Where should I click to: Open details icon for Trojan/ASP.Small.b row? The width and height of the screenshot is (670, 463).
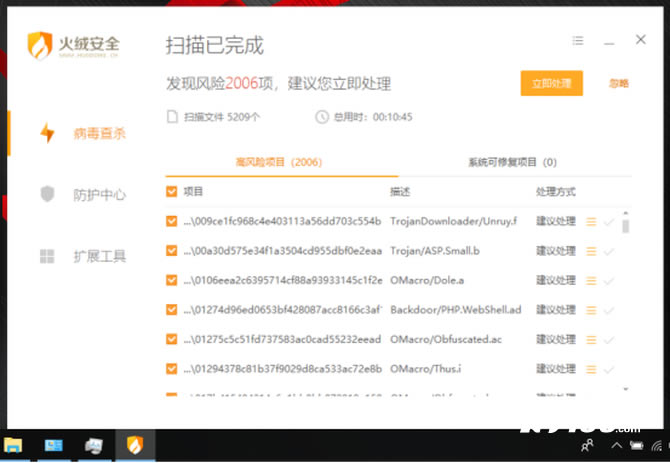click(591, 251)
